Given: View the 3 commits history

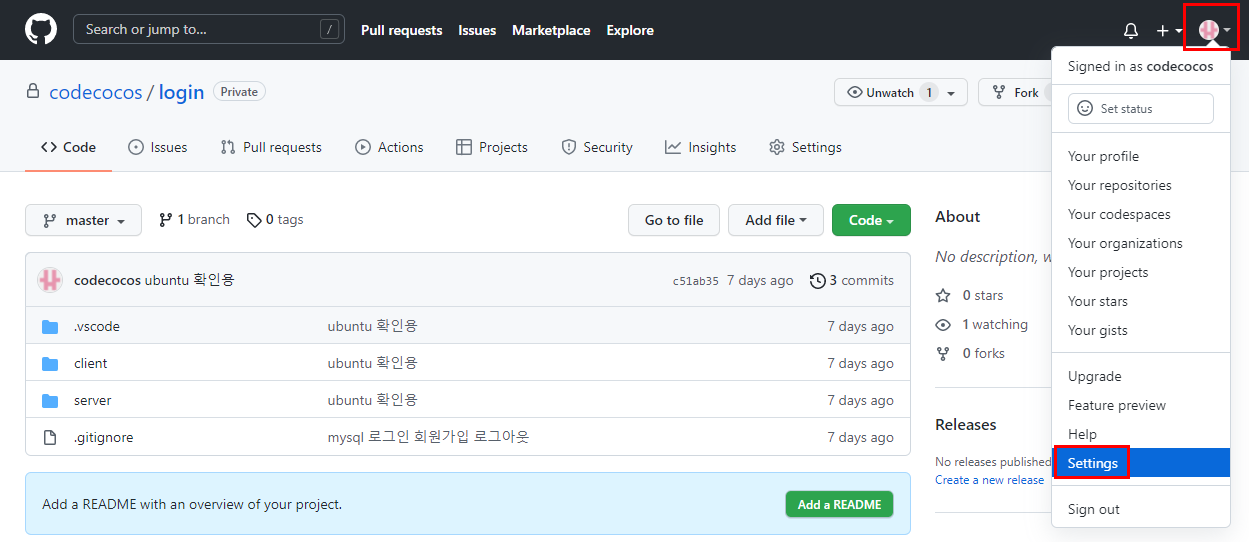Looking at the screenshot, I should pyautogui.click(x=852, y=281).
